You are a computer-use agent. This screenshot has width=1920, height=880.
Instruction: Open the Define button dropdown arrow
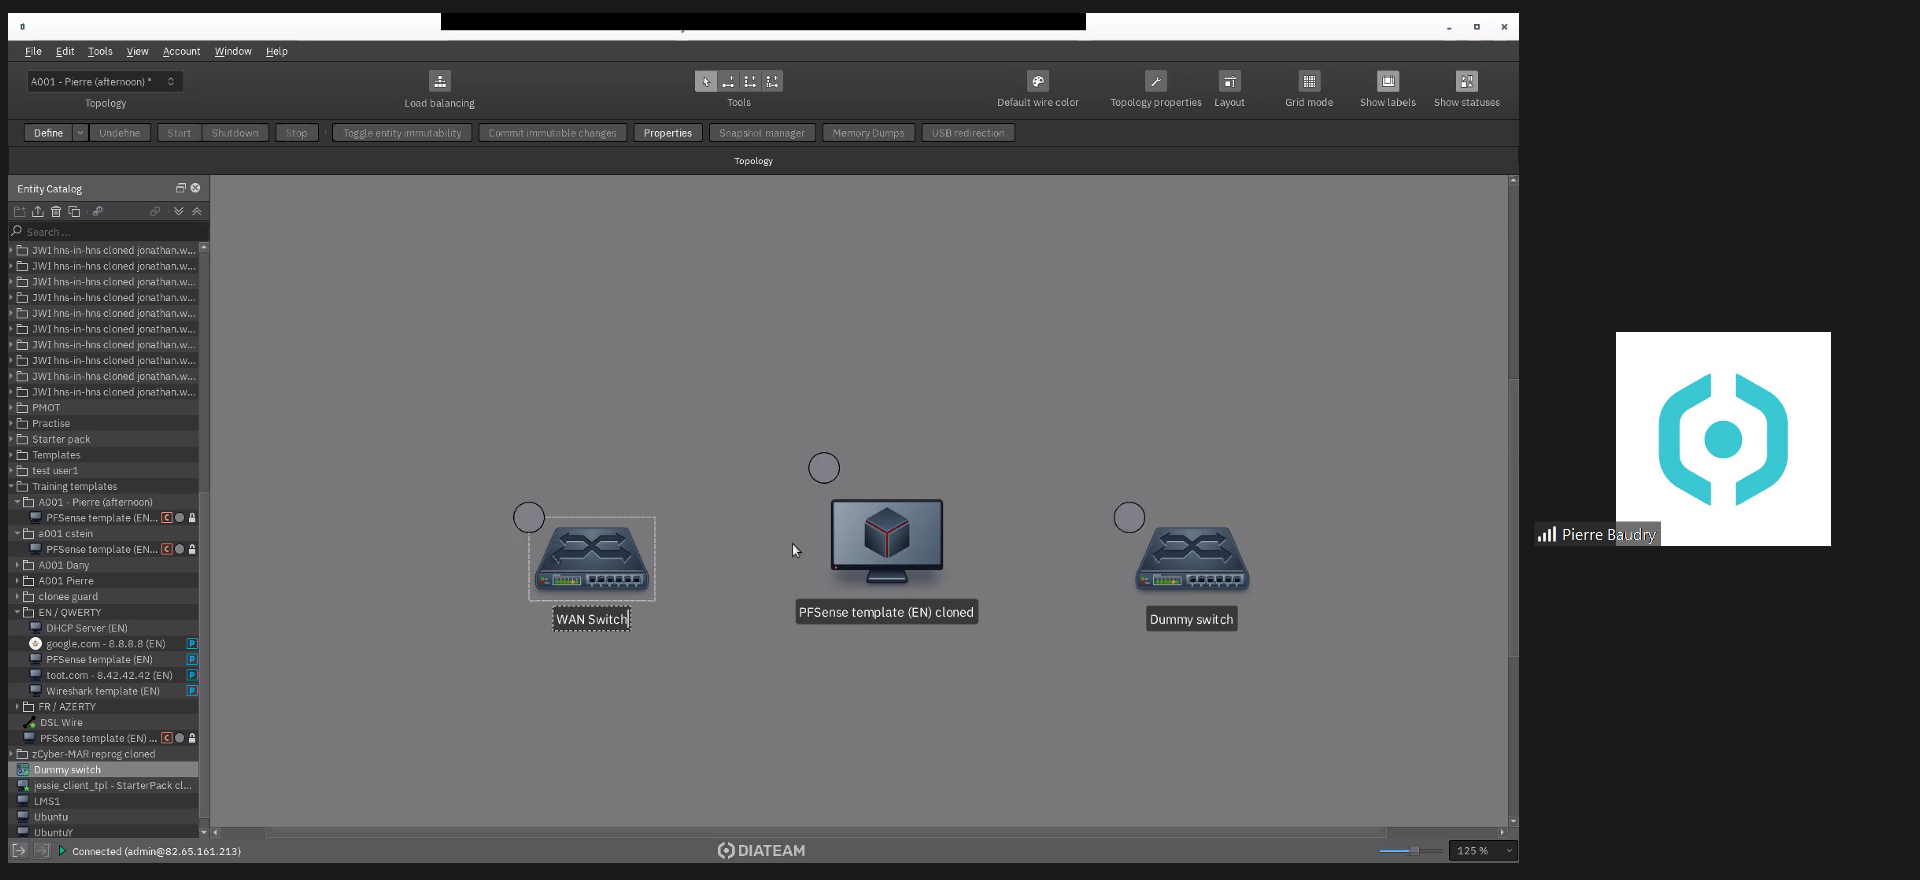point(80,133)
